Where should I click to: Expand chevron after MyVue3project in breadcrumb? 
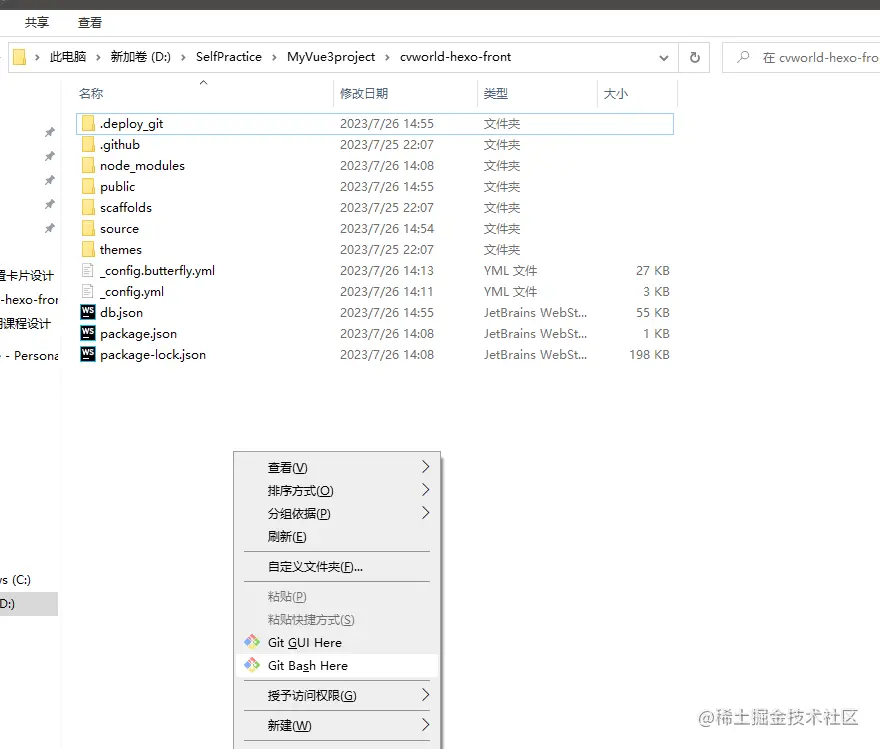387,57
